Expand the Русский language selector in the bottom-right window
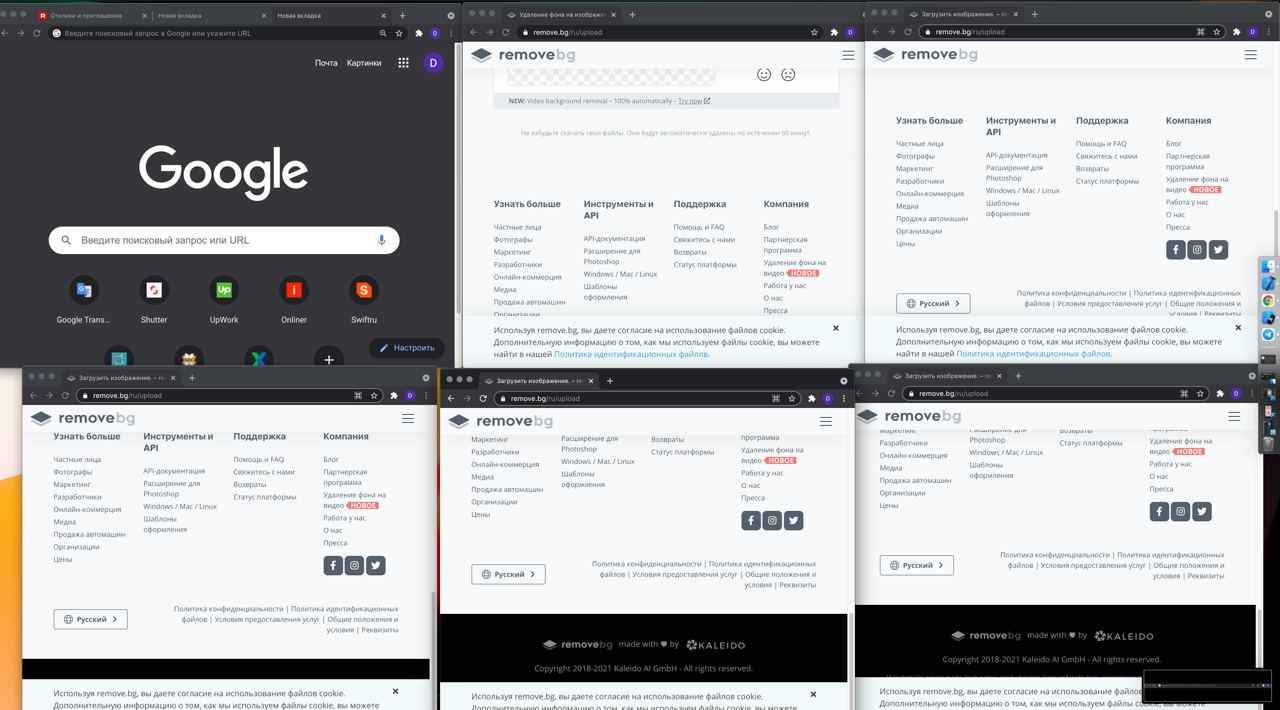 916,565
